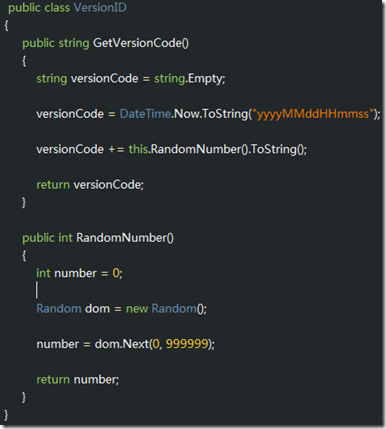Click dom.Next call in assignment

pyautogui.click(x=121, y=344)
